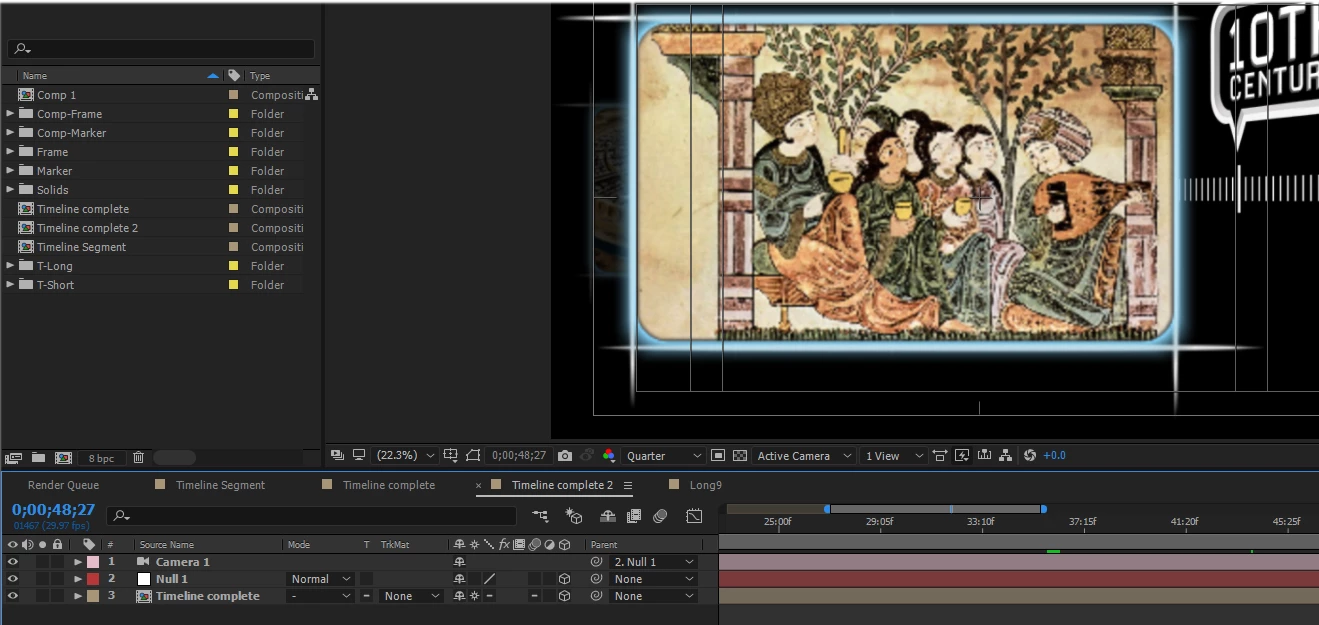Switch to the Timeline complete tab
Viewport: 1319px width, 625px height.
click(x=389, y=485)
